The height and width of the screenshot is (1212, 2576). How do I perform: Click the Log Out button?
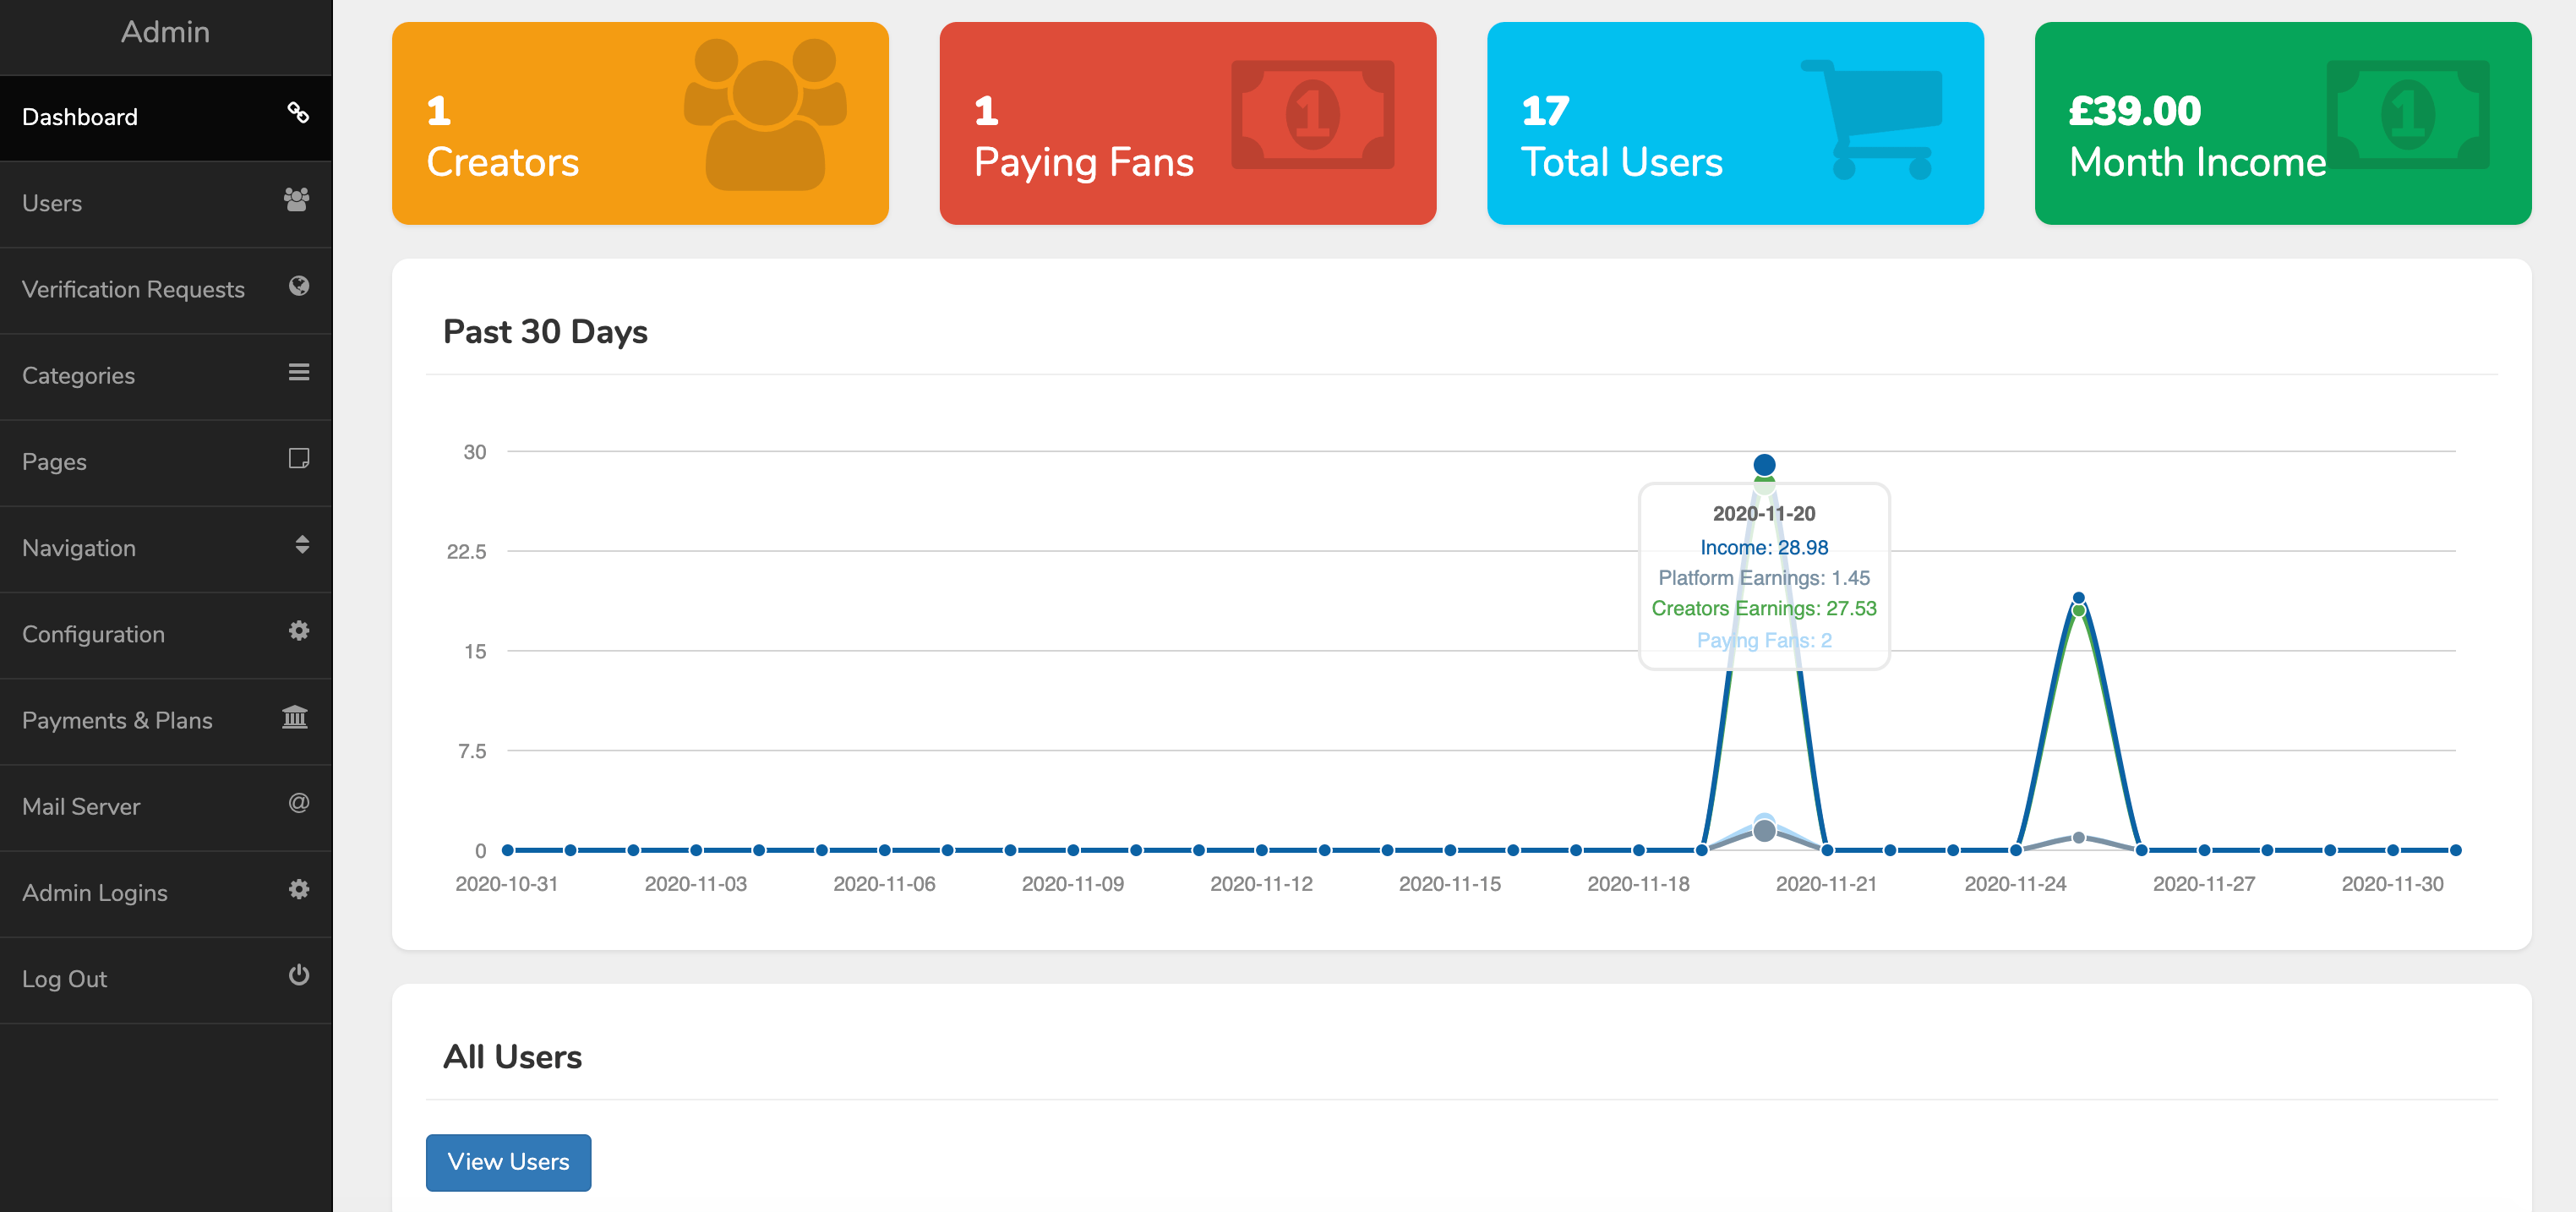click(166, 977)
